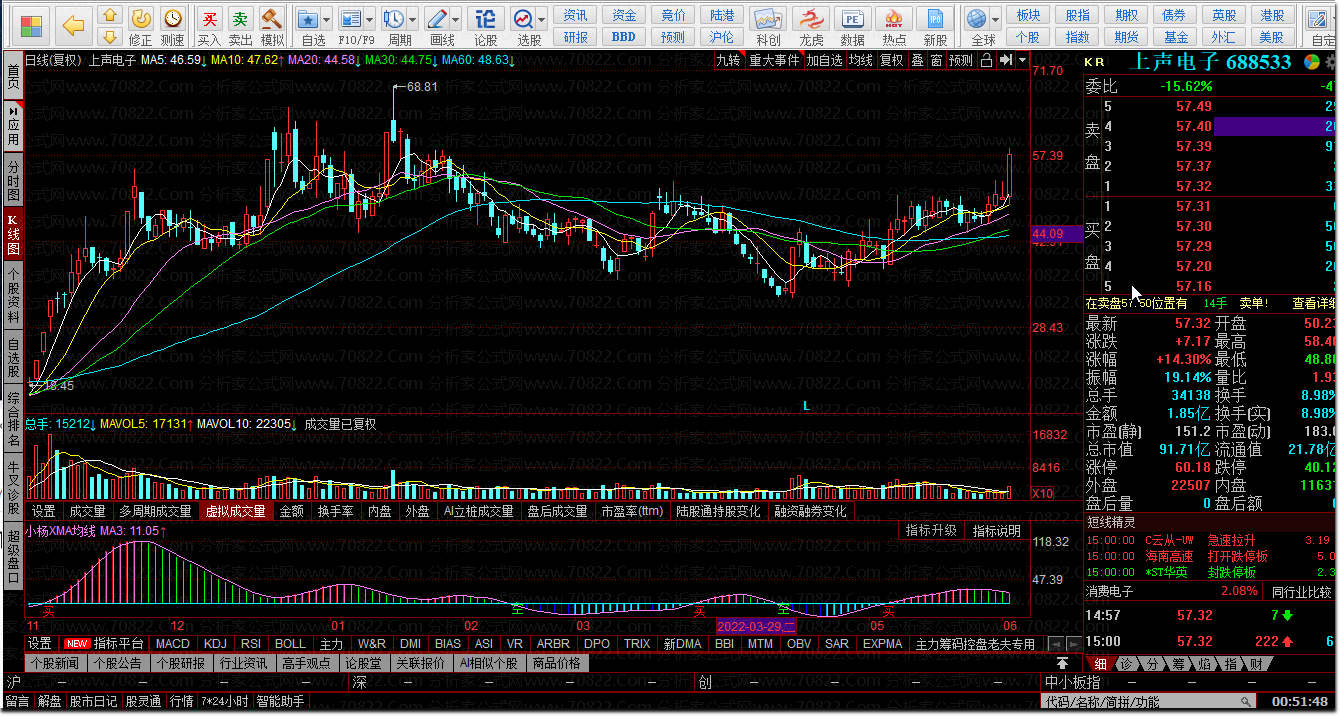
Task: Switch to the 分时图 side tab
Action: [x=13, y=180]
